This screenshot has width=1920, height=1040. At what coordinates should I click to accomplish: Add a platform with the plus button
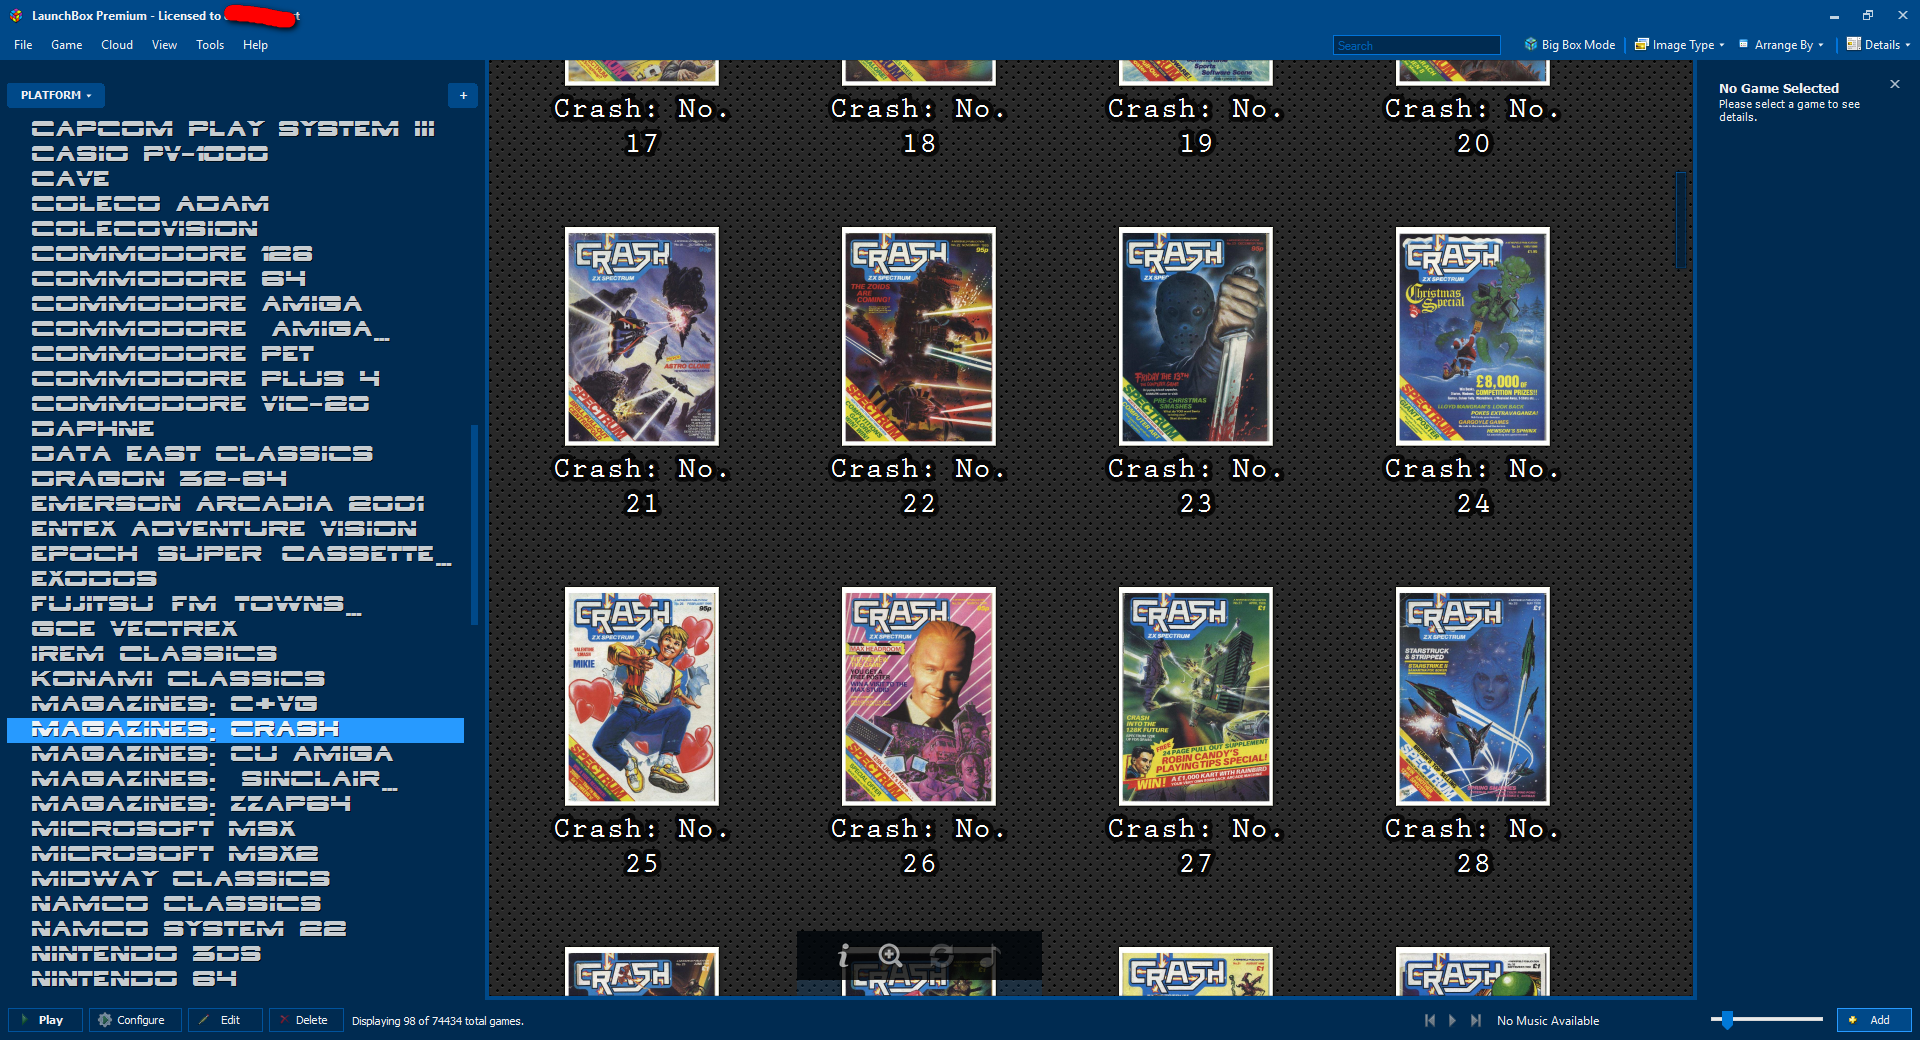pyautogui.click(x=463, y=95)
